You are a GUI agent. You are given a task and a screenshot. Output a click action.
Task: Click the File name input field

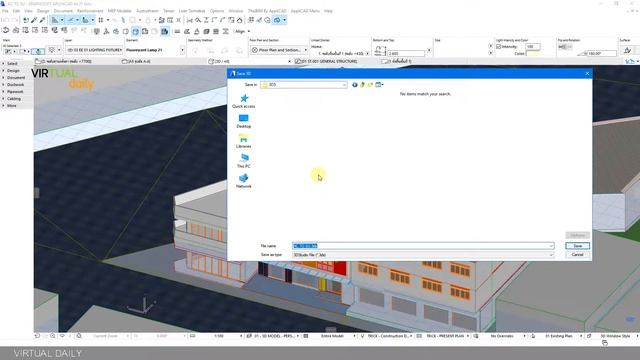pyautogui.click(x=423, y=246)
